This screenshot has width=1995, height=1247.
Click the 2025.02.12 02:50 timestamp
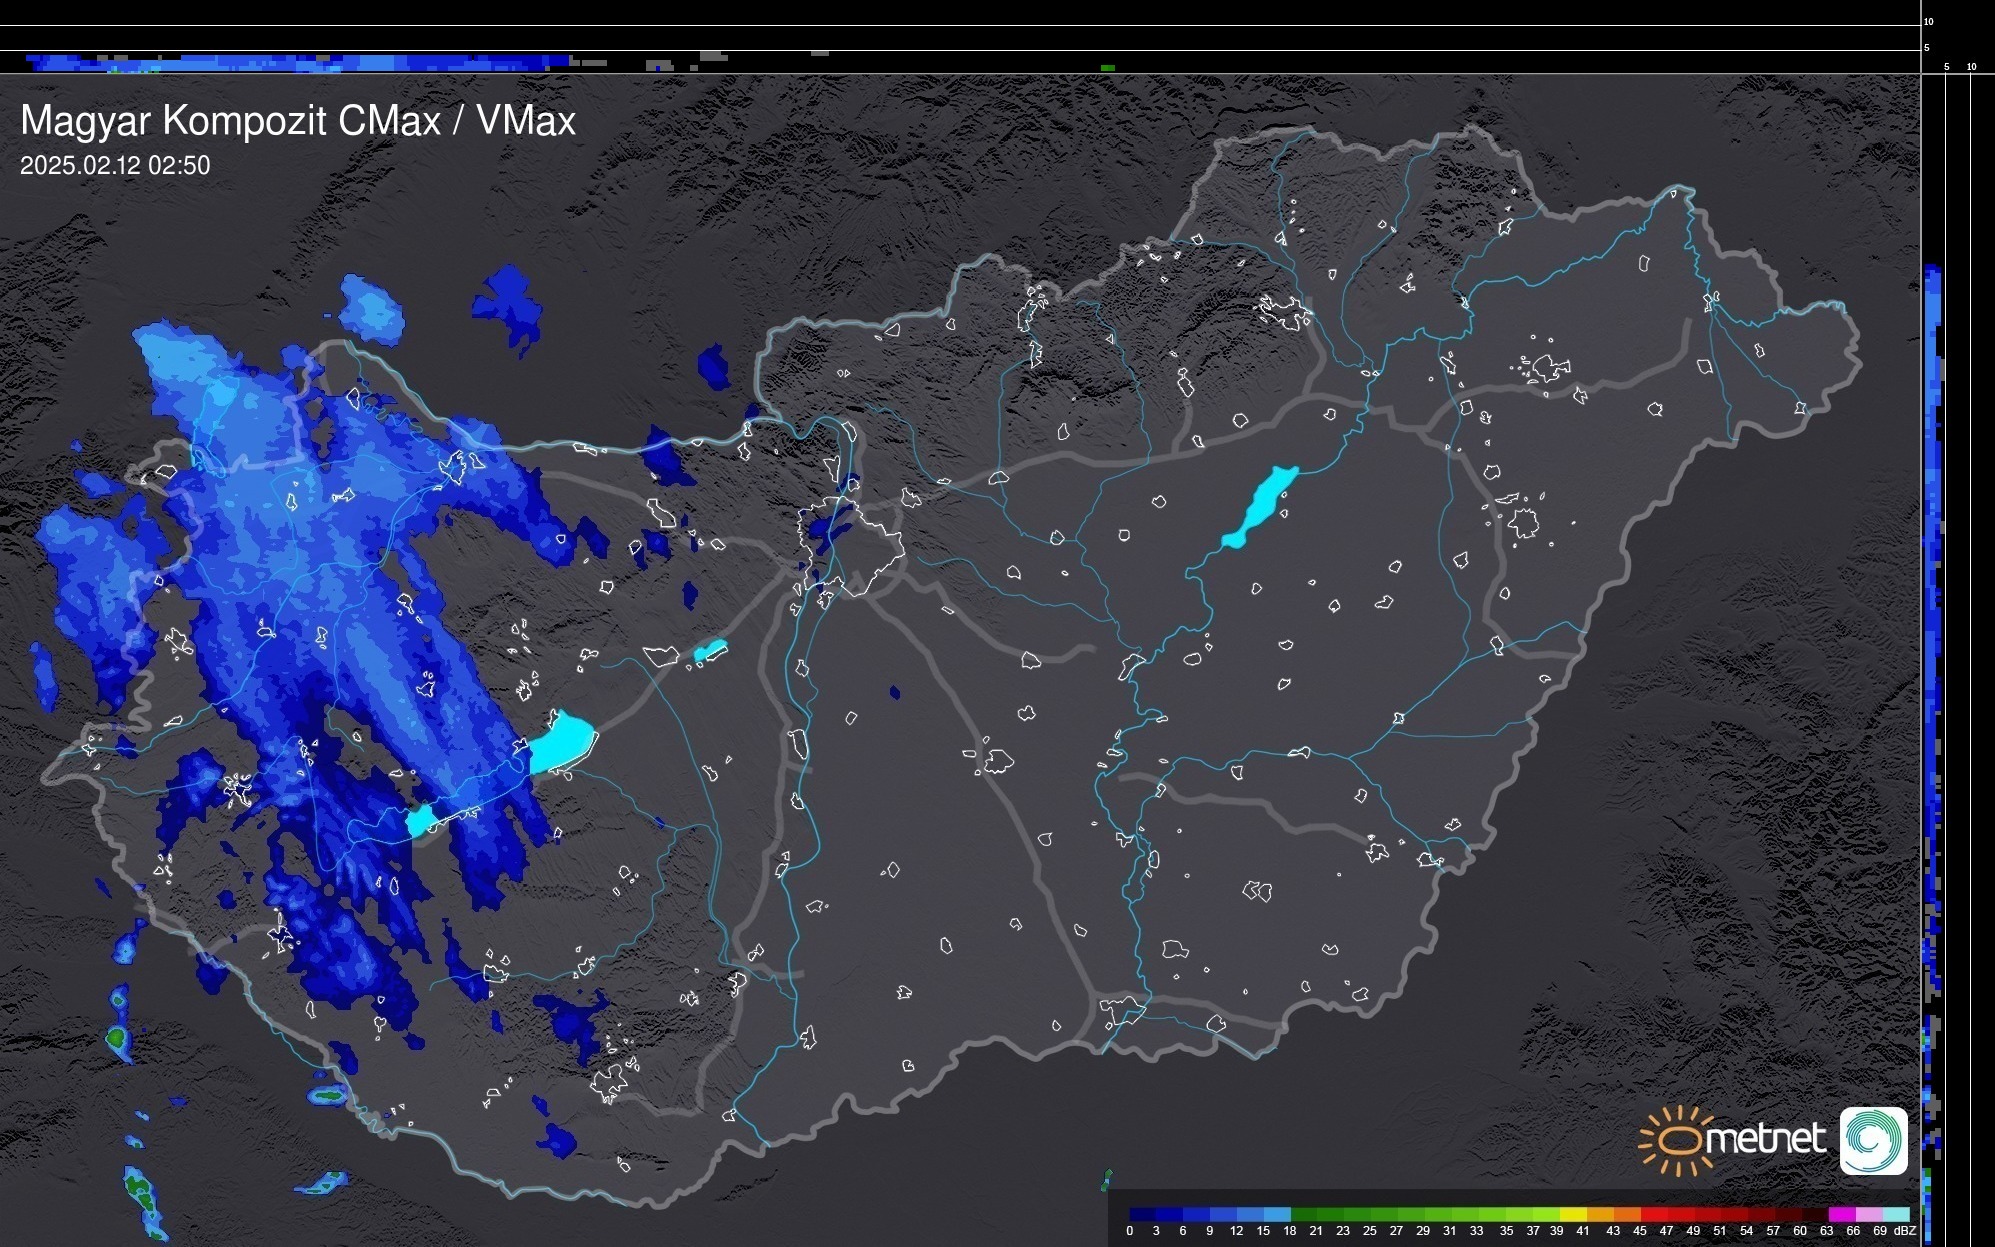(x=115, y=165)
